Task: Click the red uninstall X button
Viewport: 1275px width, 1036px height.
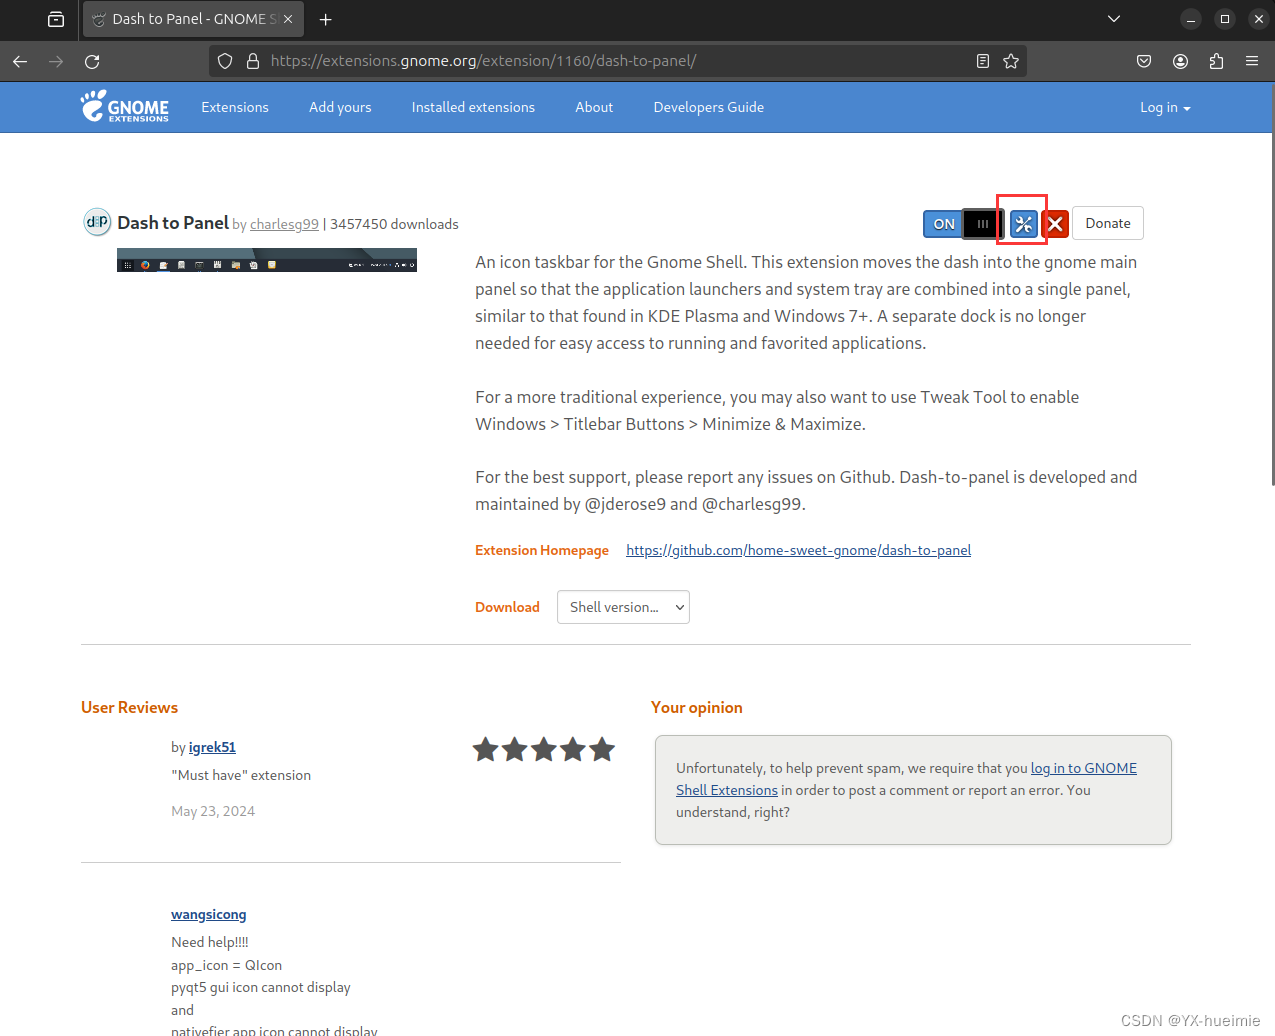Action: click(1055, 224)
